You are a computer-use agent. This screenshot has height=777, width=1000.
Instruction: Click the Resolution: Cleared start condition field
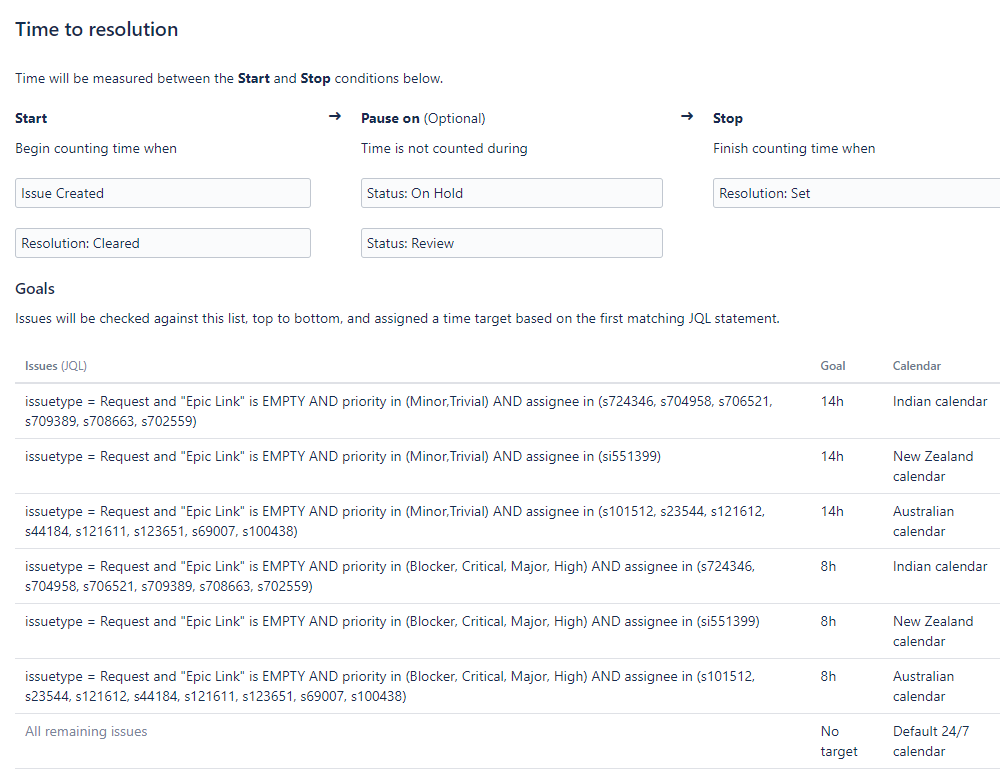[x=163, y=243]
